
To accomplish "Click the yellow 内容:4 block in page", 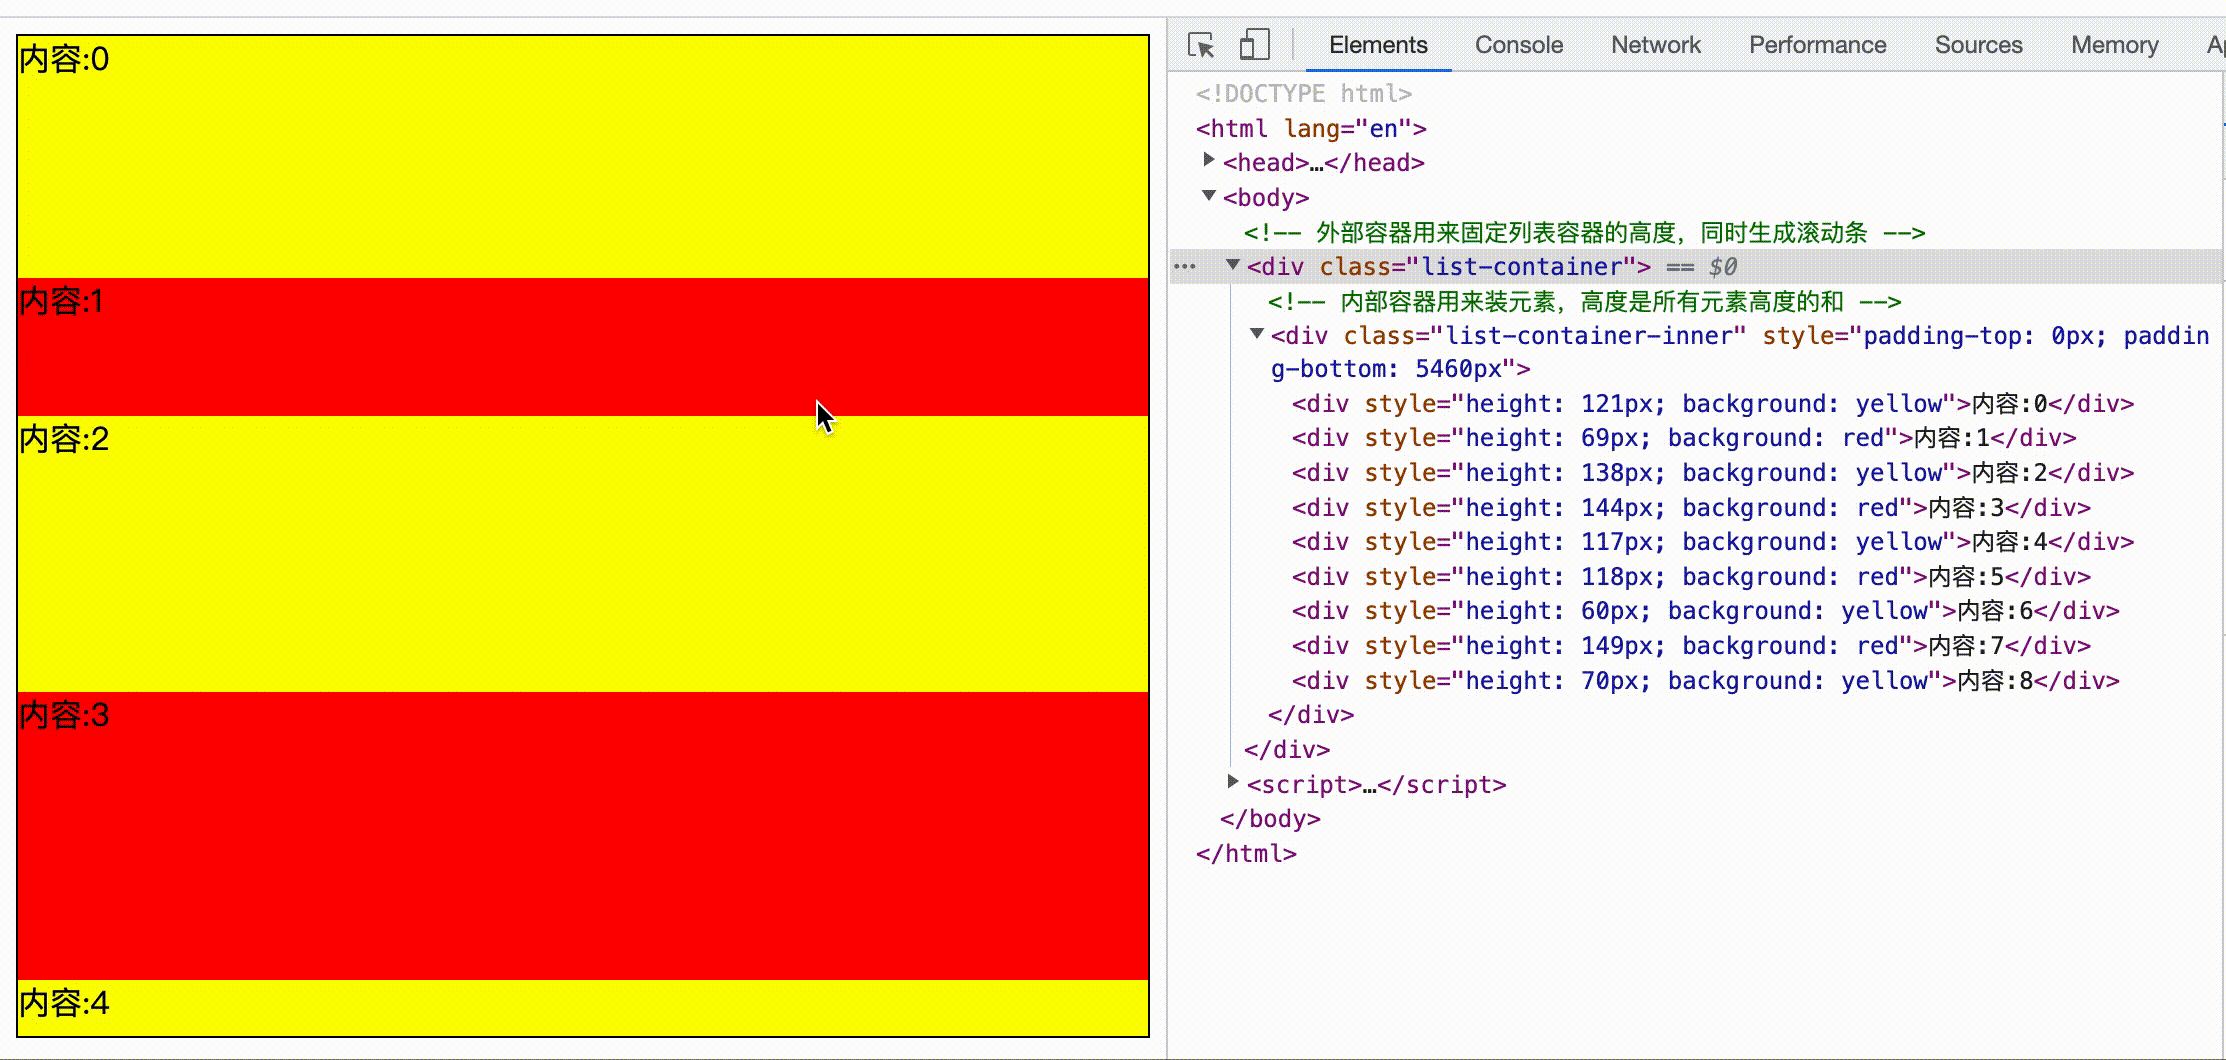I will [583, 1008].
